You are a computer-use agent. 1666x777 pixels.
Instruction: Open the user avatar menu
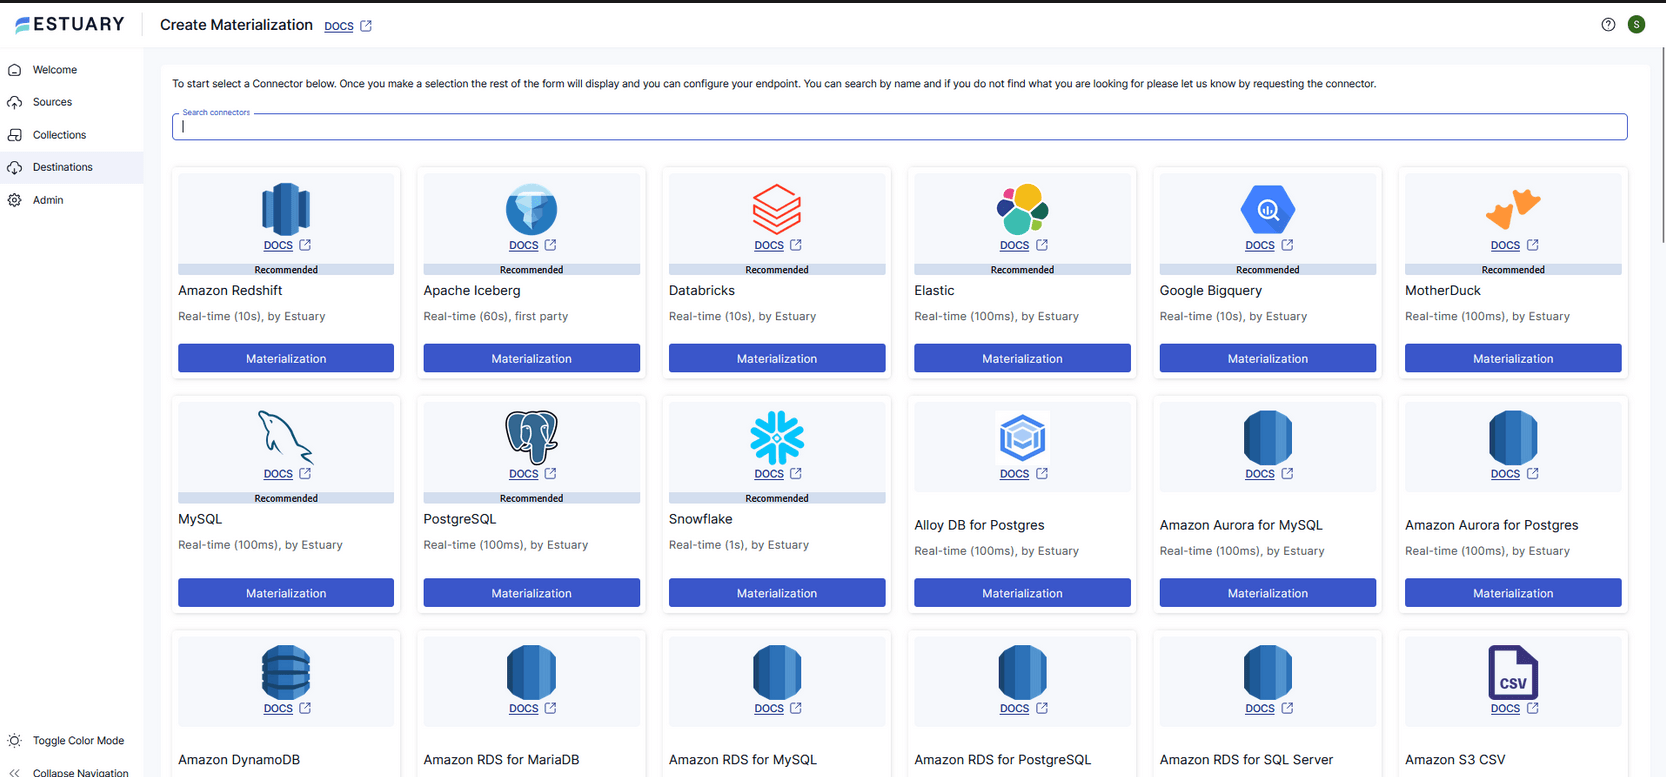[1636, 25]
